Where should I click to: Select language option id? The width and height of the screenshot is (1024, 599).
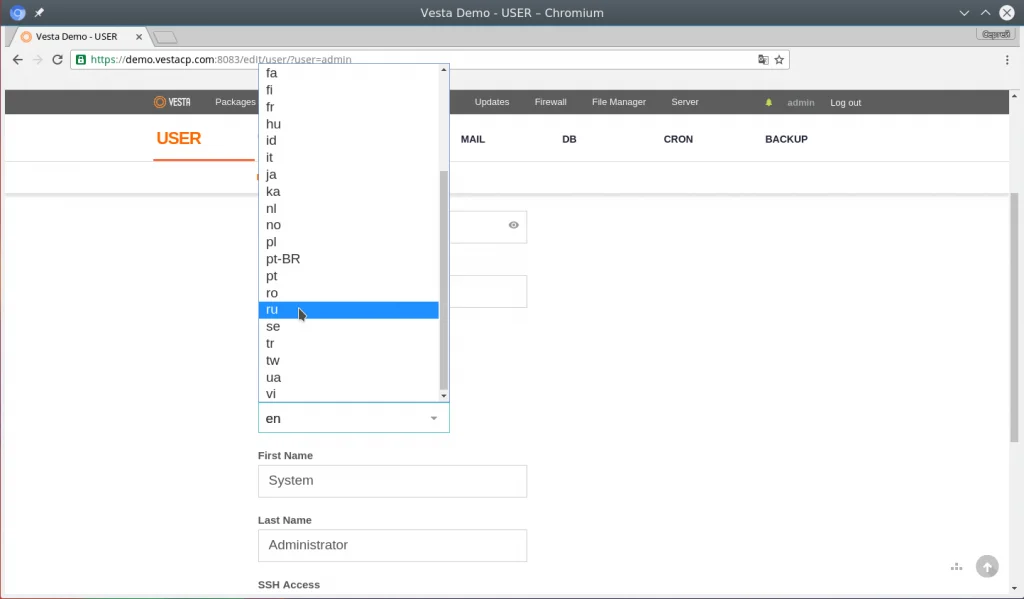349,140
